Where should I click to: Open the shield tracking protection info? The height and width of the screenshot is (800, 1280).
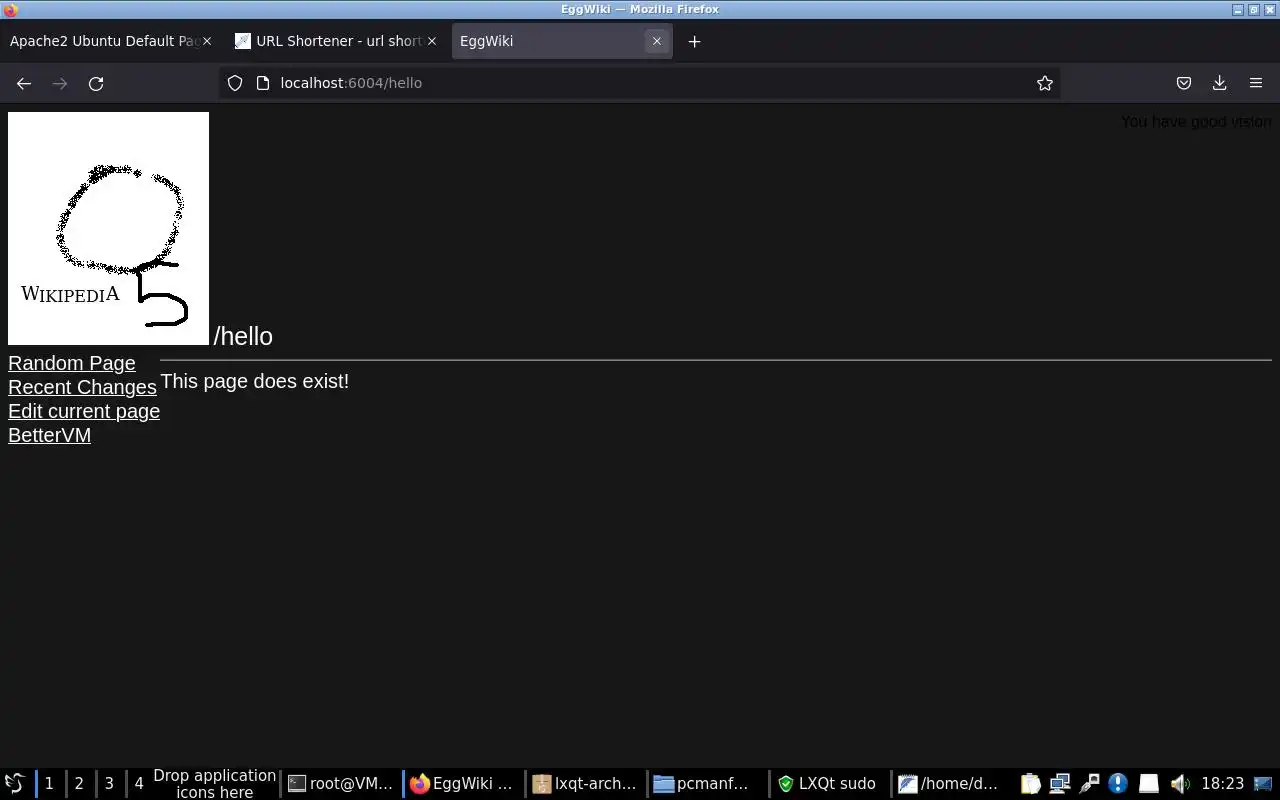pyautogui.click(x=235, y=83)
